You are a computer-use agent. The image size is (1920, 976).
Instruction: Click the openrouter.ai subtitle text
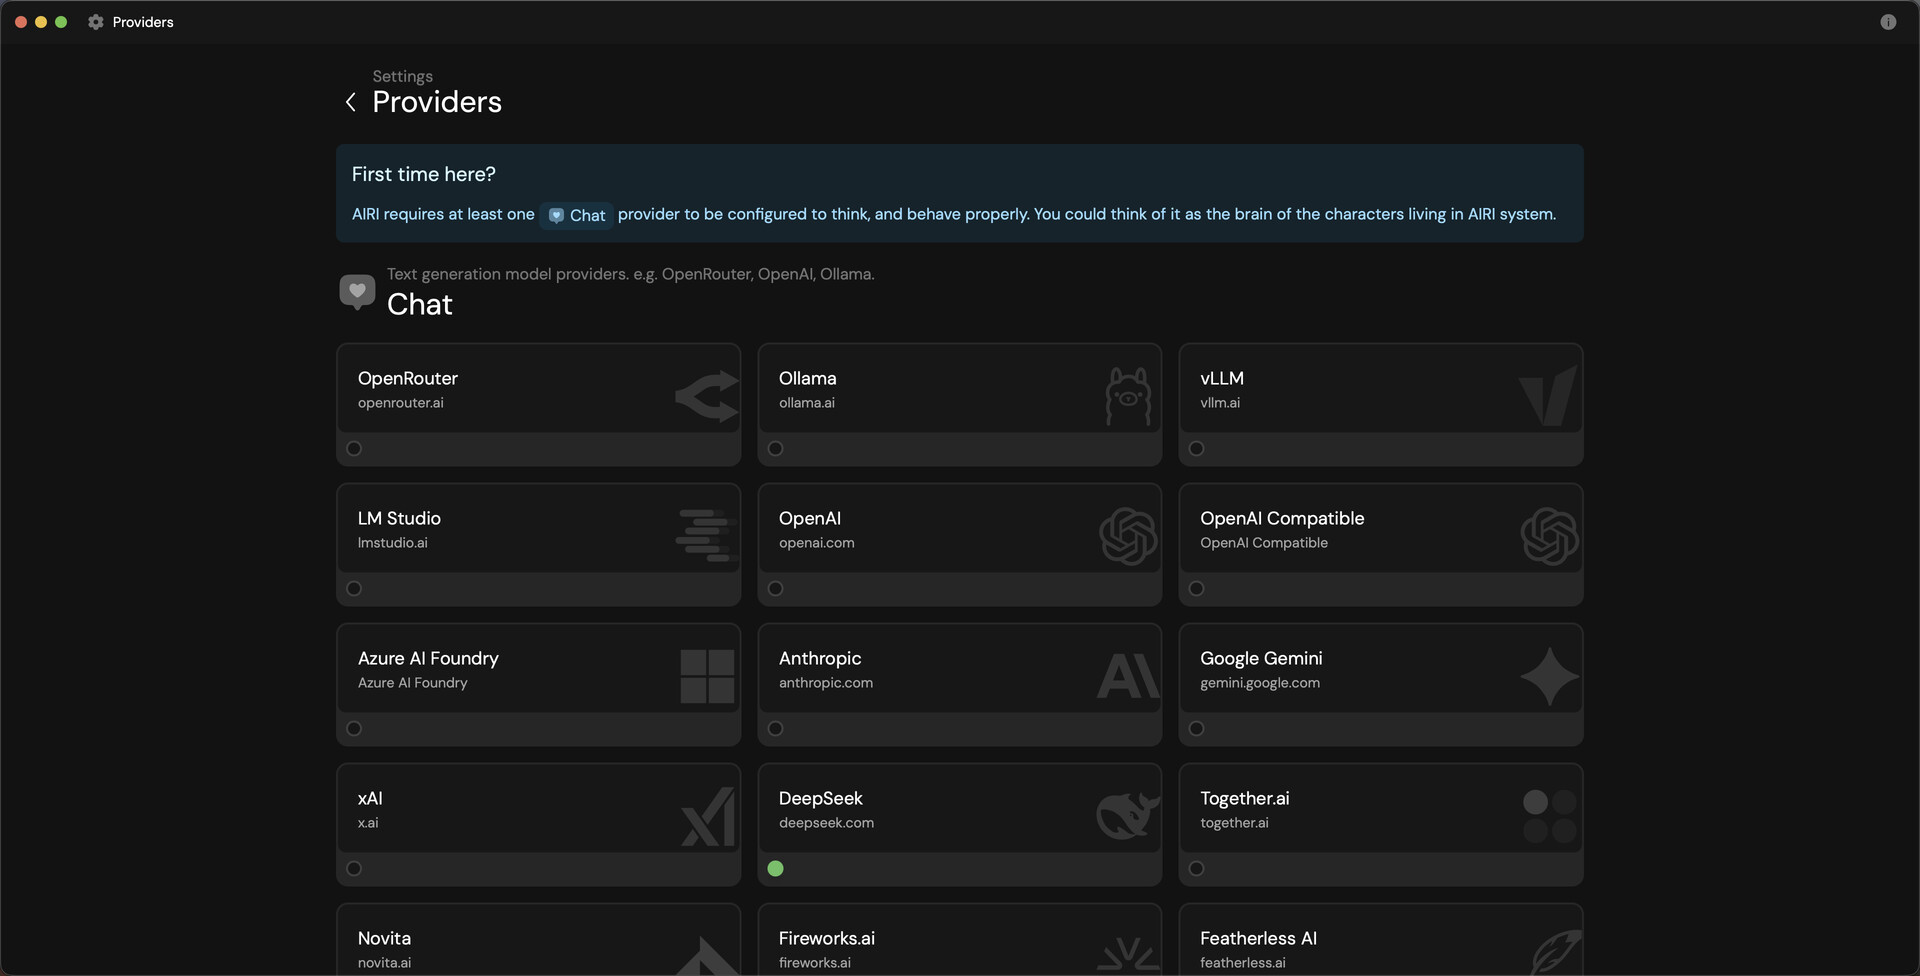pyautogui.click(x=401, y=403)
